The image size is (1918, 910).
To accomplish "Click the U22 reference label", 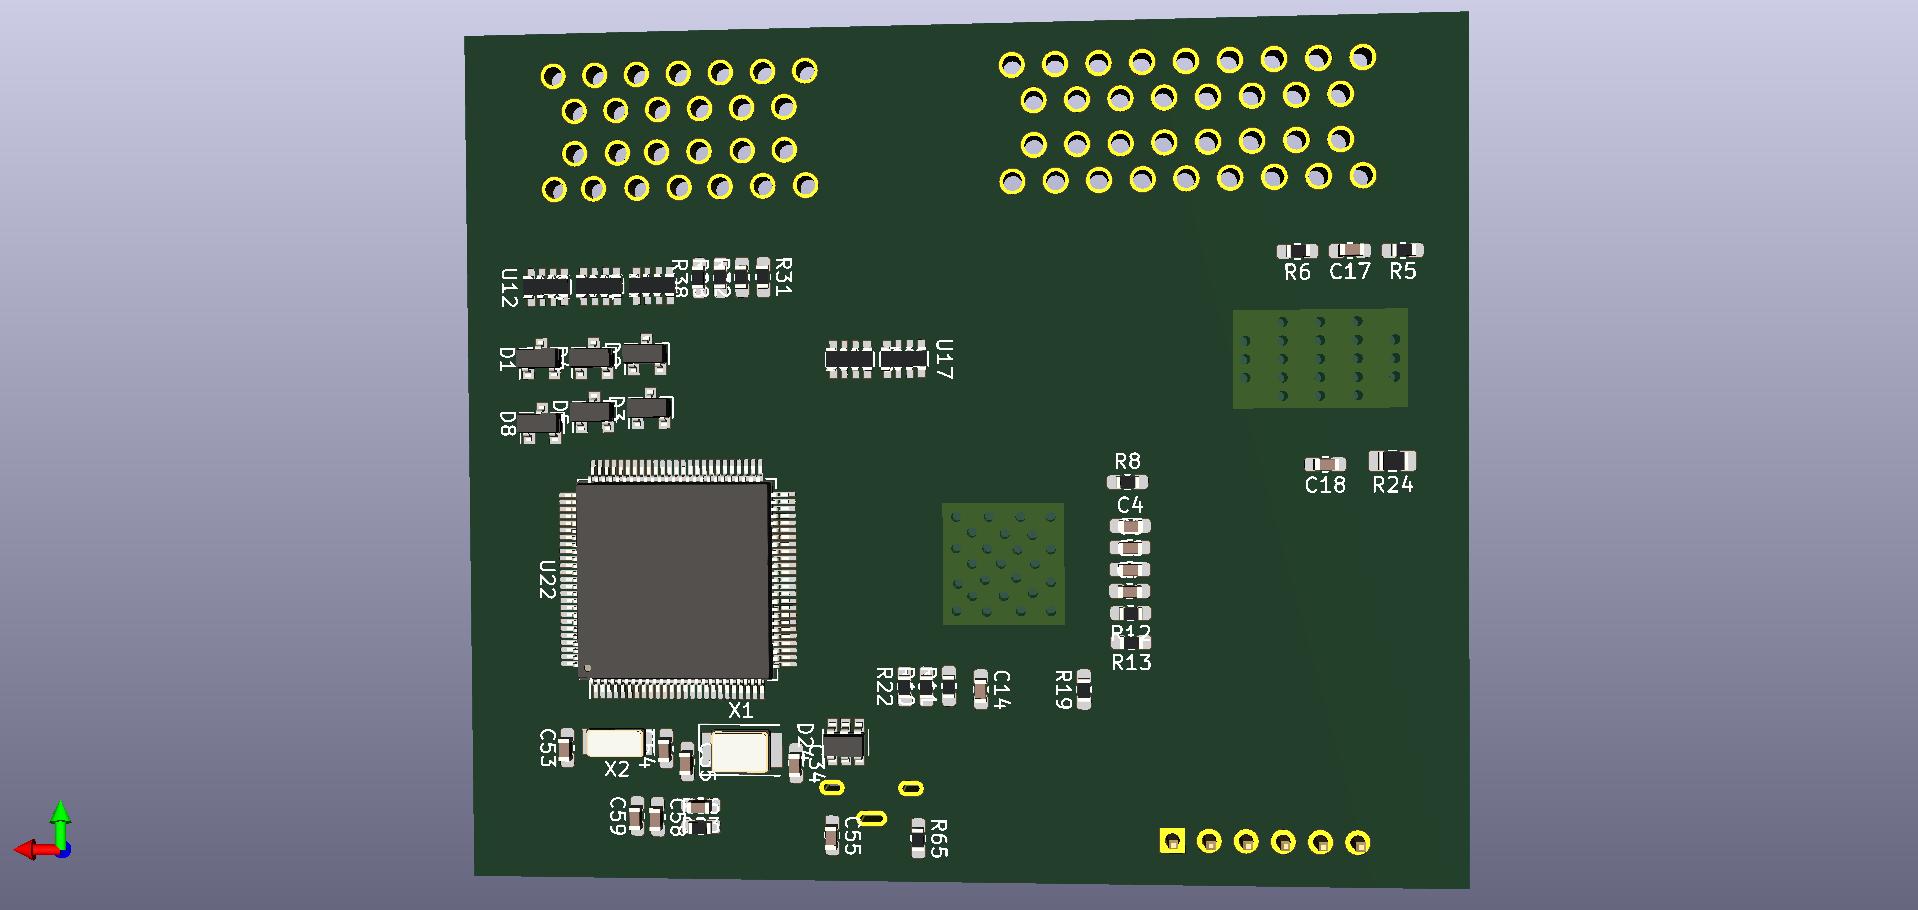I will click(547, 580).
